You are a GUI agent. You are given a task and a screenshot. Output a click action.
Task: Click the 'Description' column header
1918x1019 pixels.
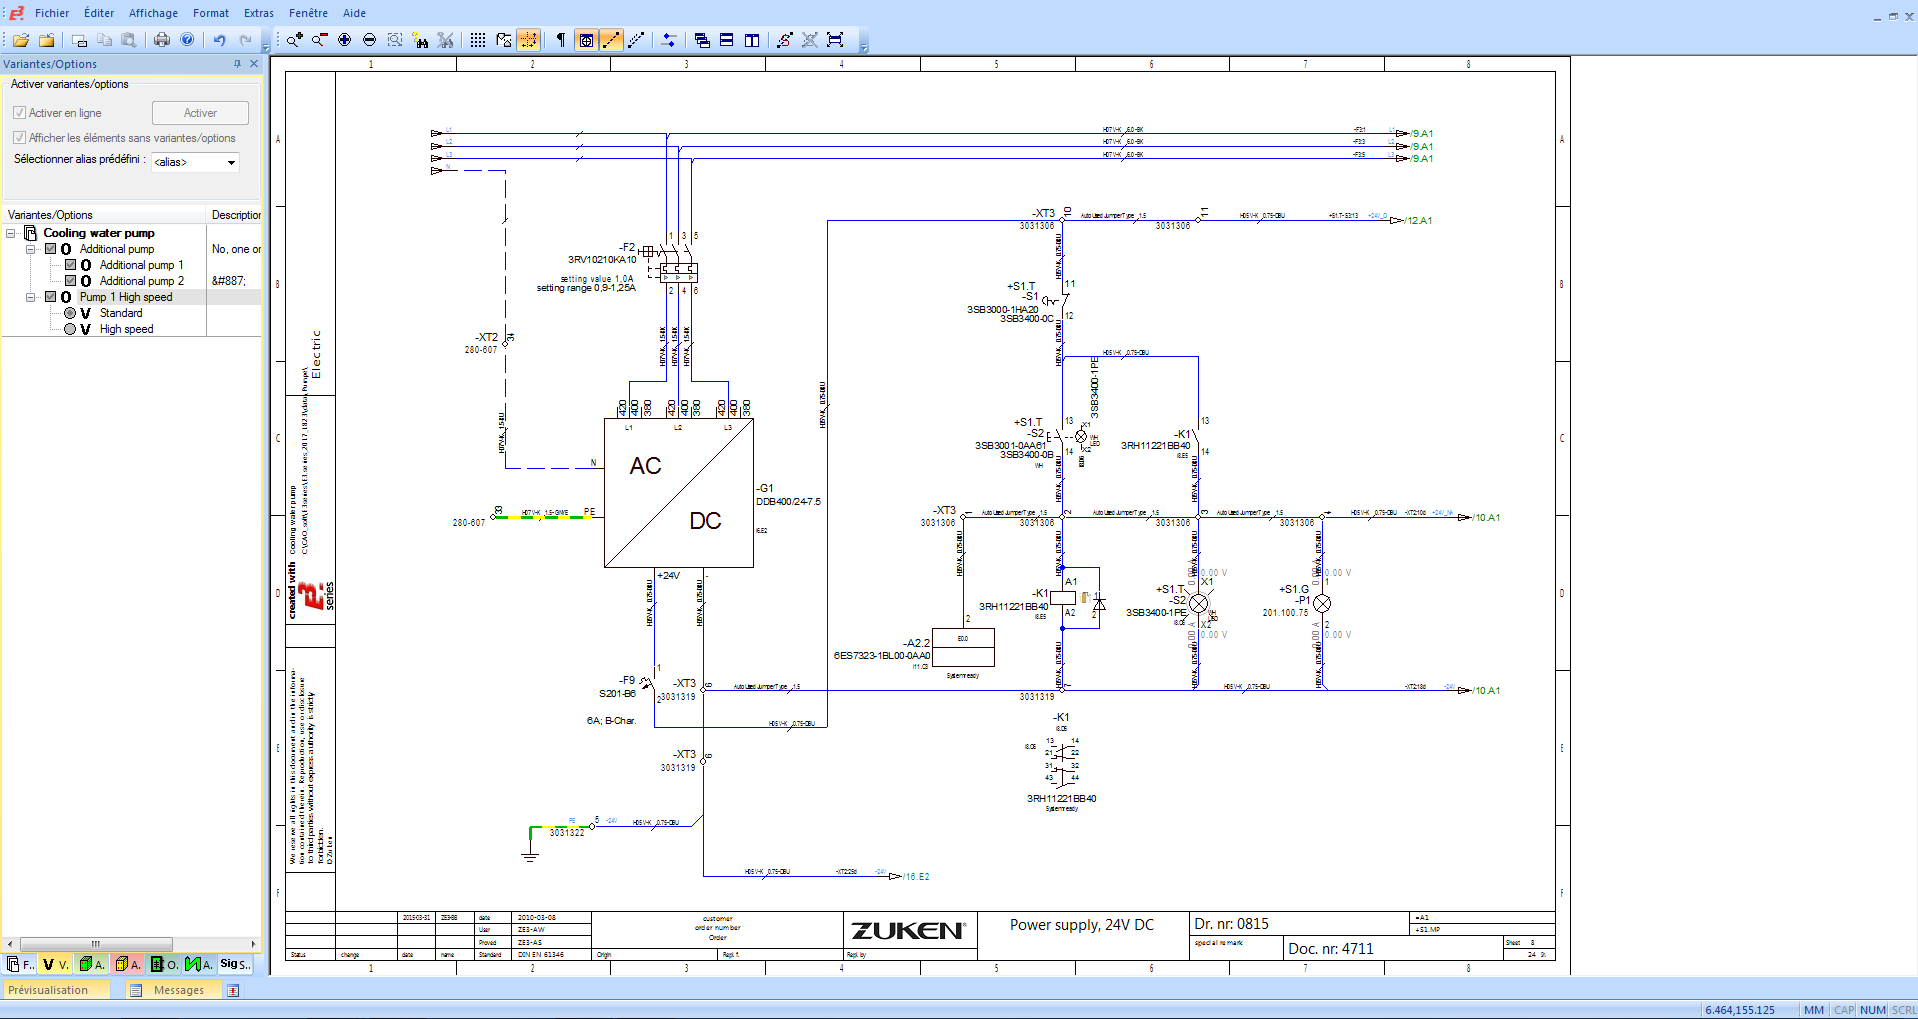(x=235, y=215)
